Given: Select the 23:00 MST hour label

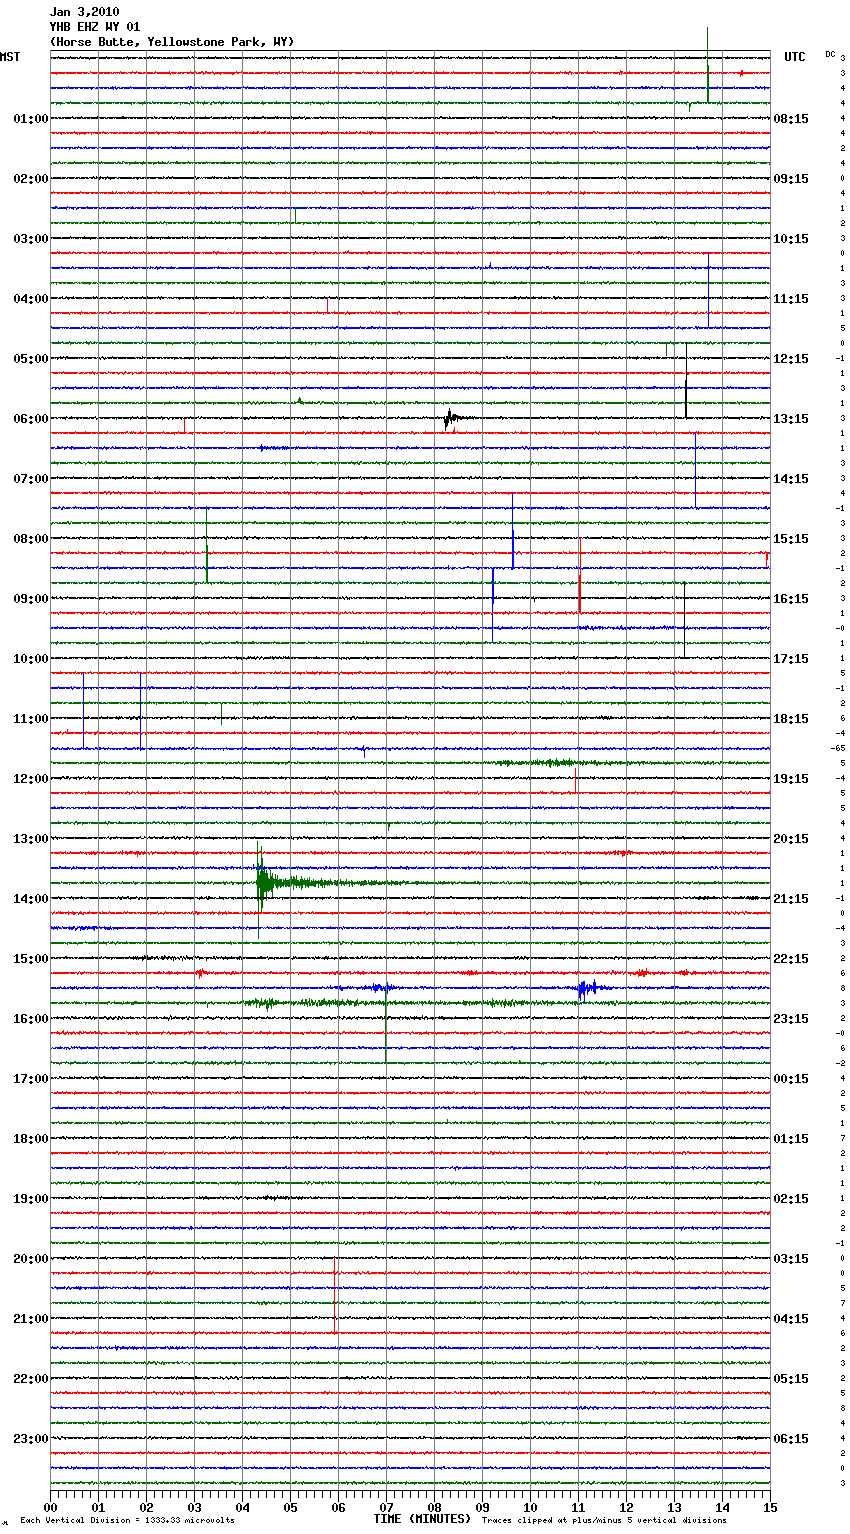Looking at the screenshot, I should 30,1439.
